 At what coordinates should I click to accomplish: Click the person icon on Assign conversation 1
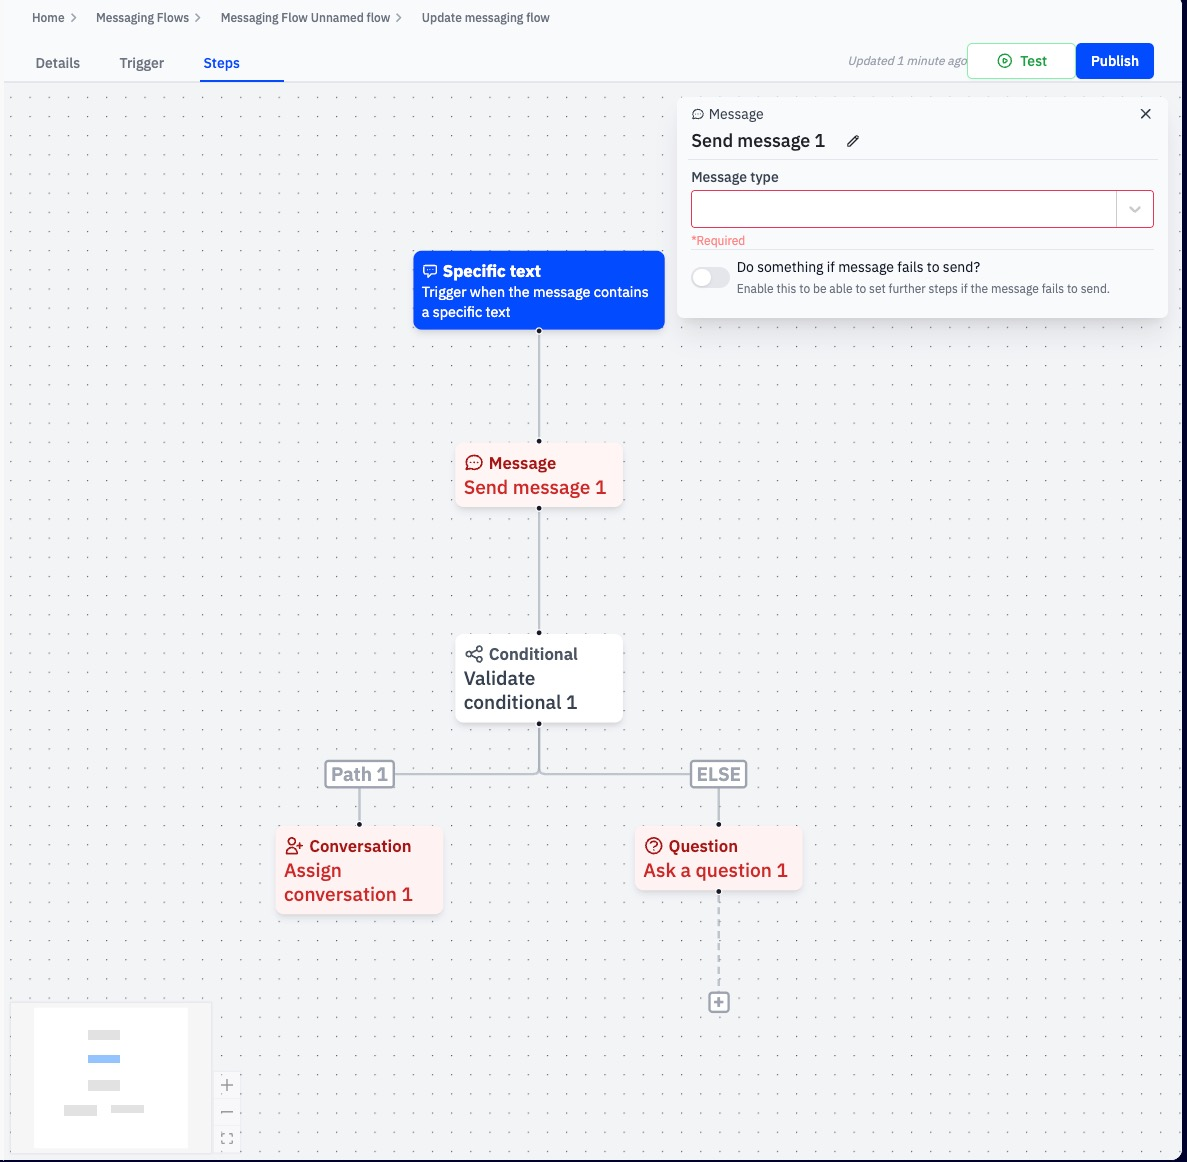(295, 846)
